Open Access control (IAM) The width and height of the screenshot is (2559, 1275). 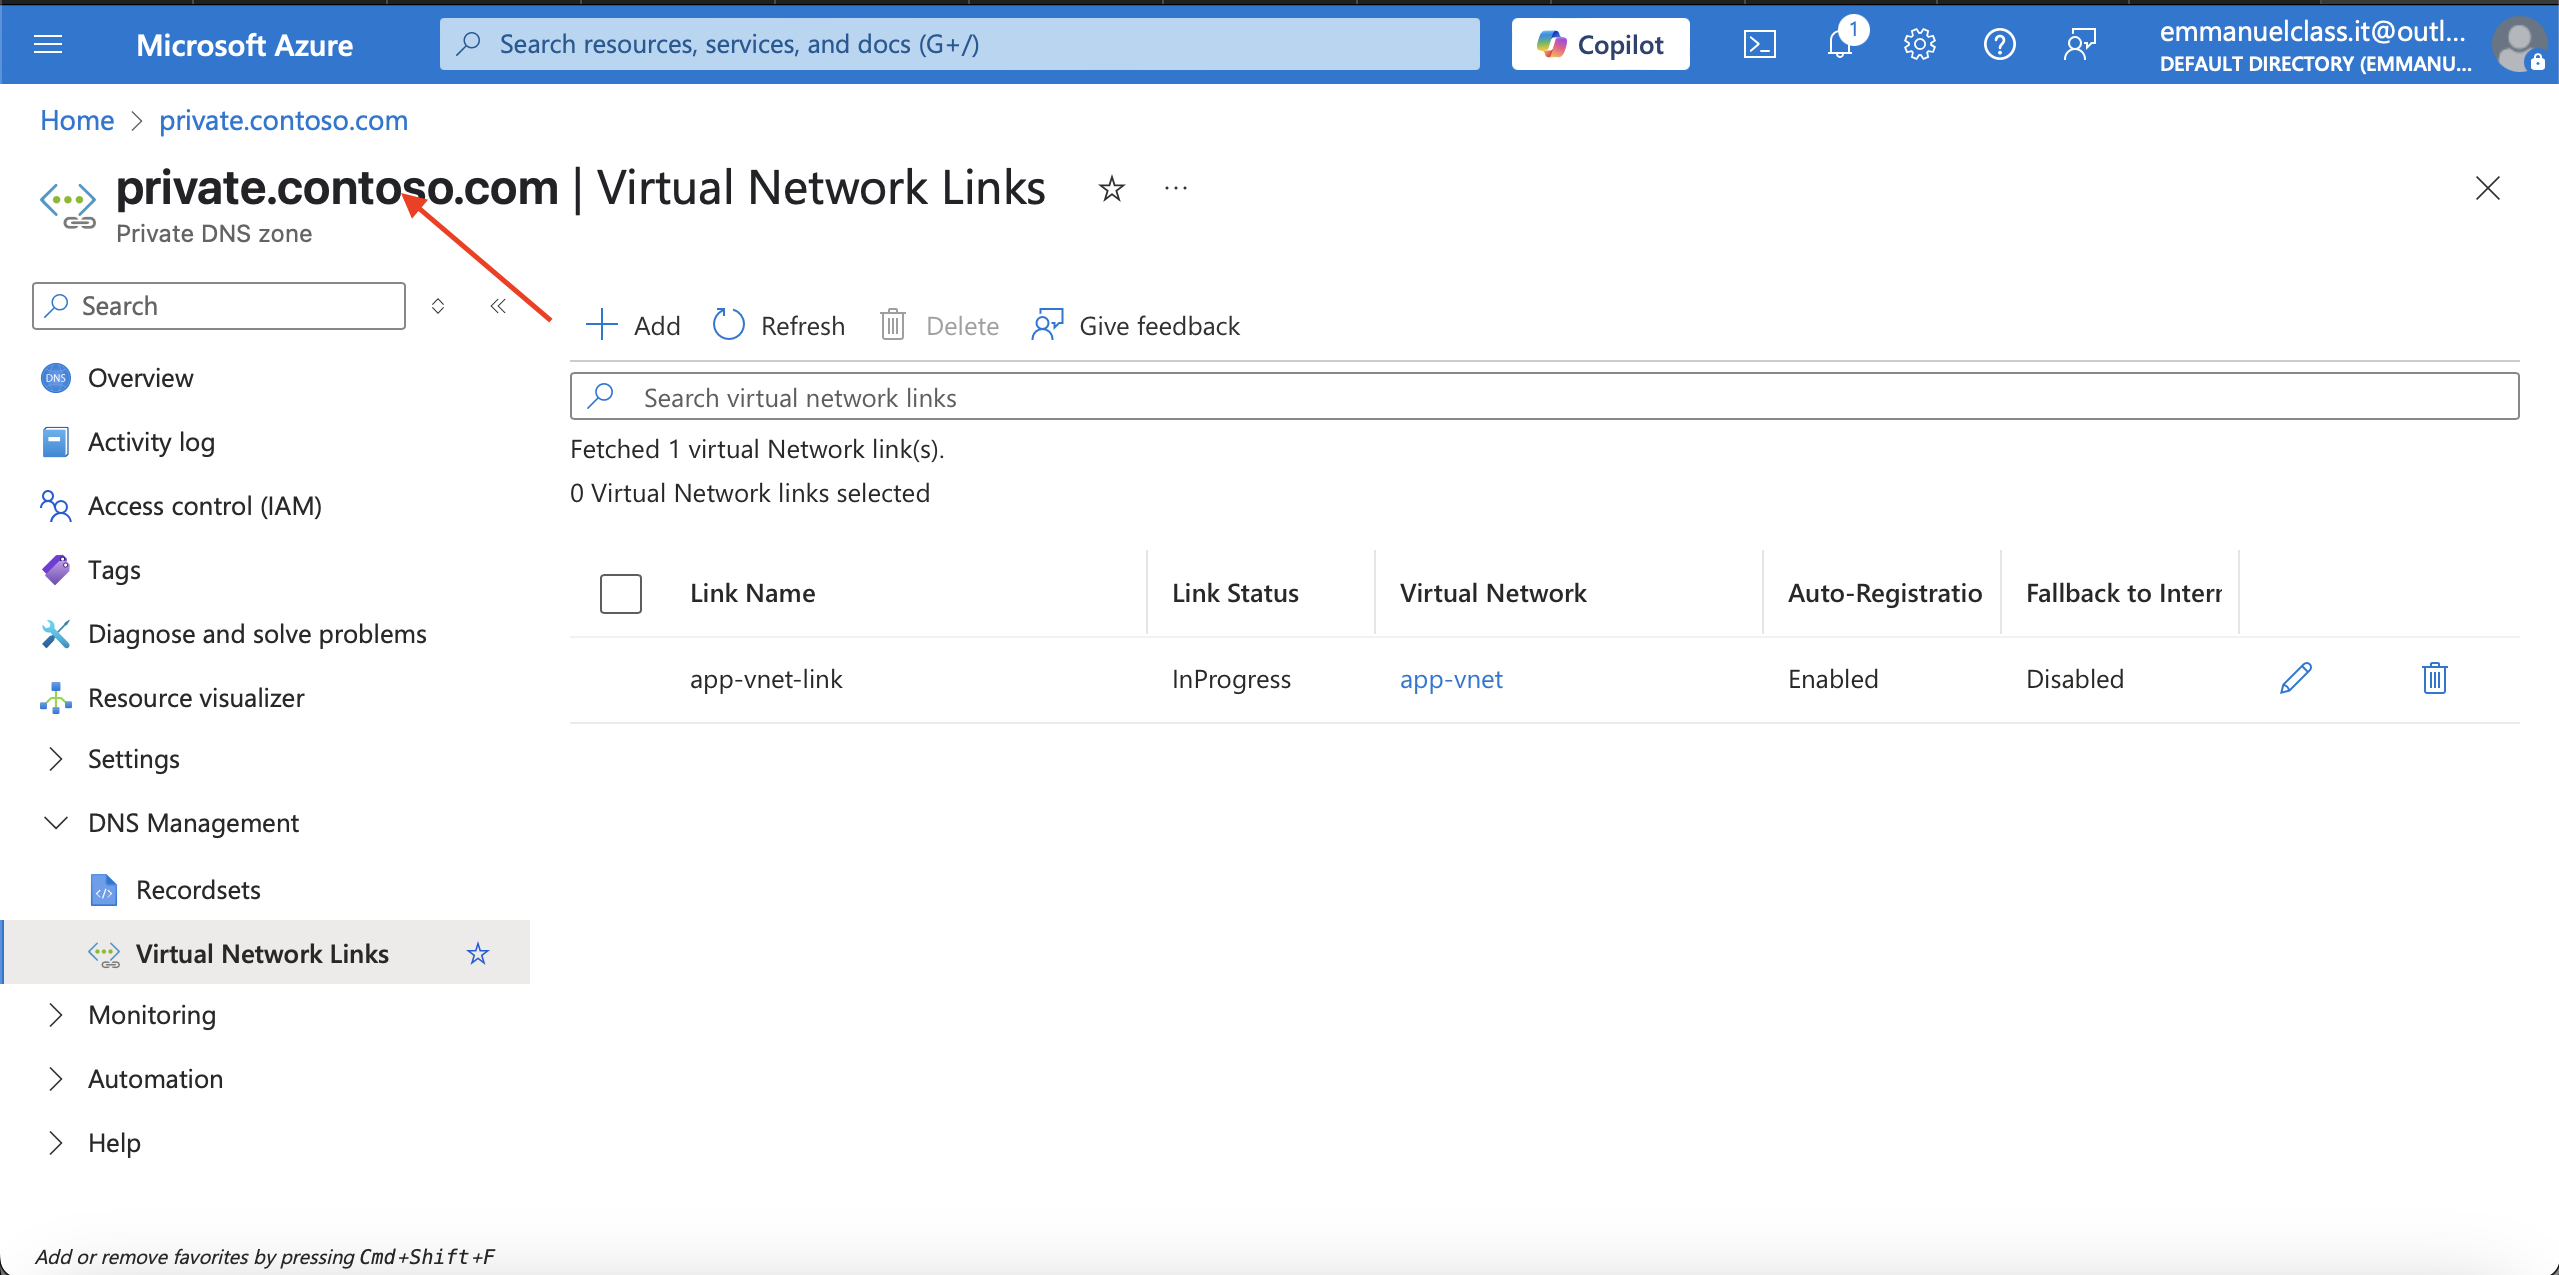point(204,506)
